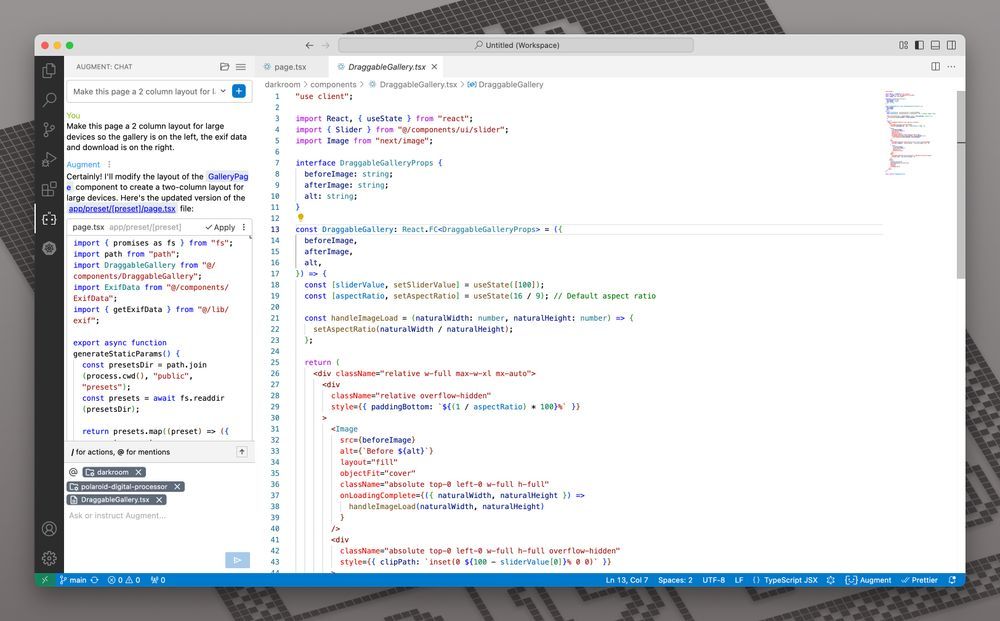Switch branch via main in status bar
1000x621 pixels.
[x=73, y=580]
